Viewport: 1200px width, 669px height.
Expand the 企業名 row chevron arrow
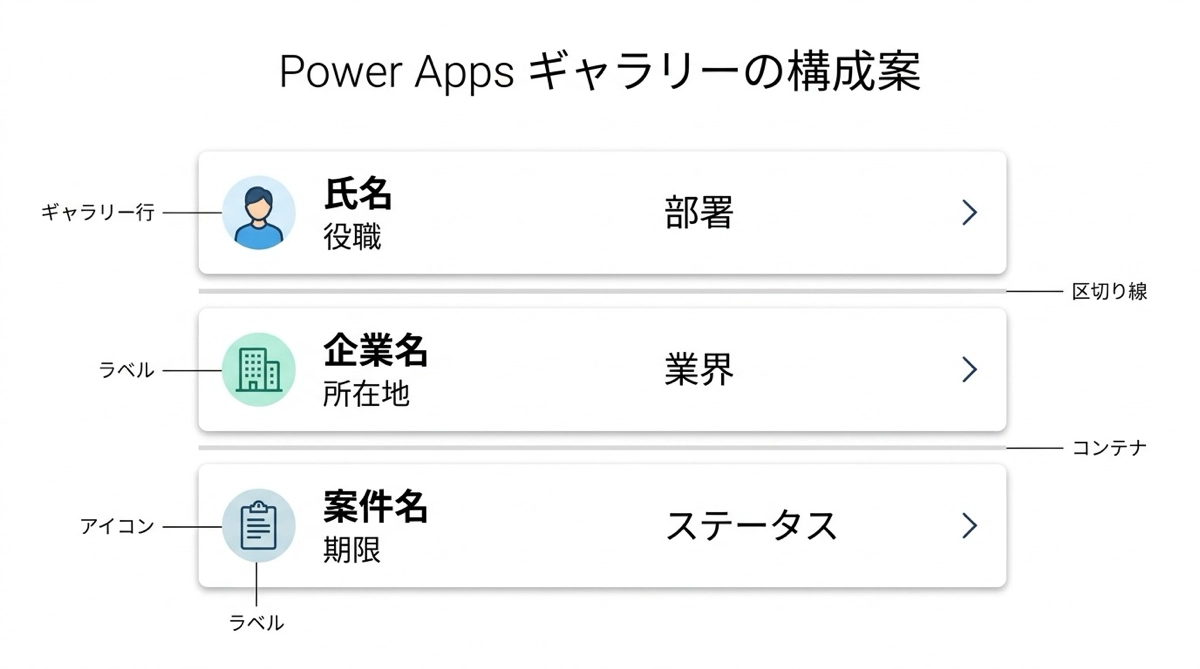[968, 370]
